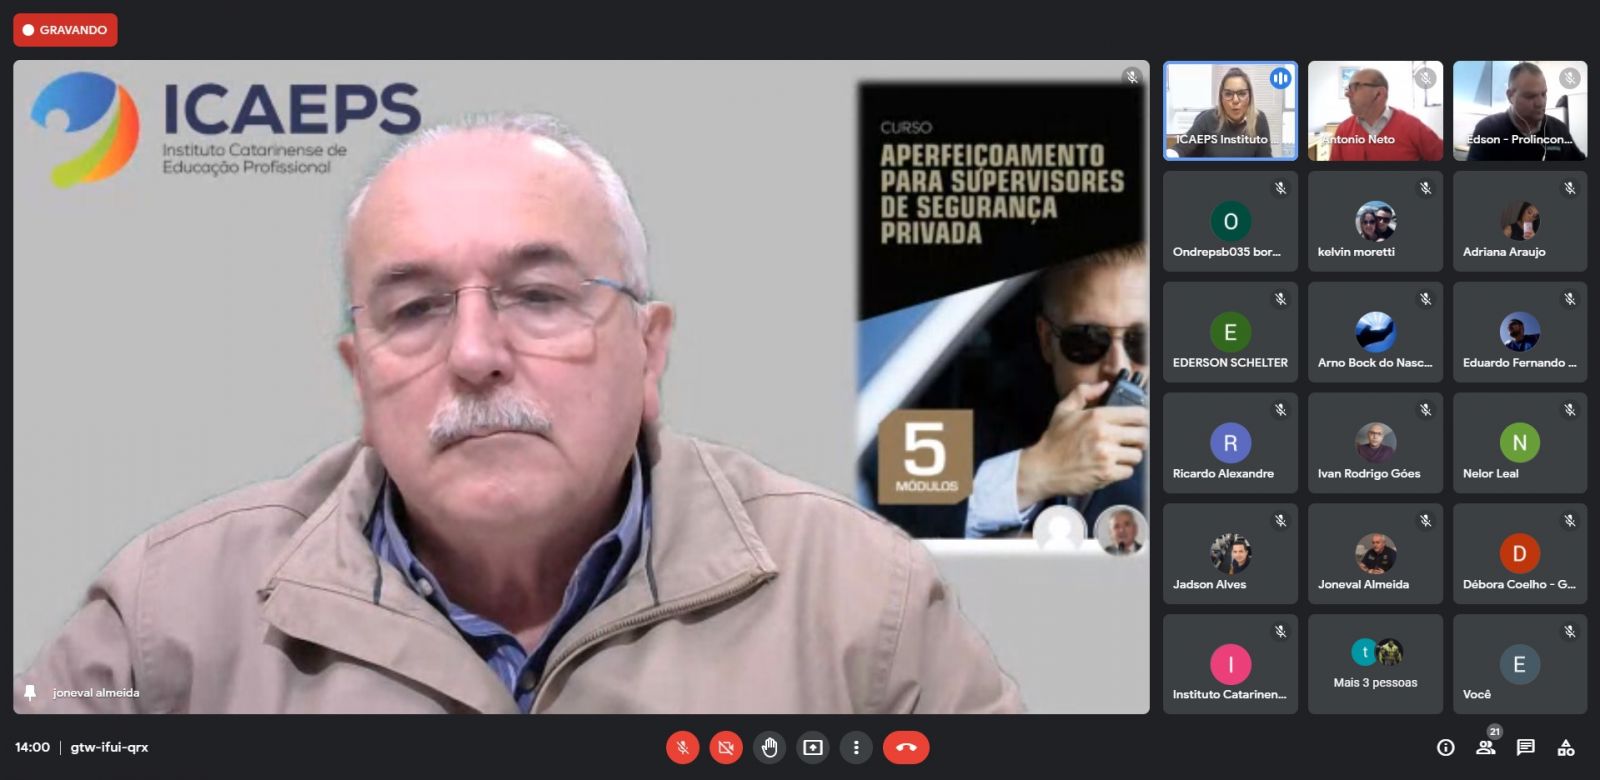Viewport: 1600px width, 780px height.
Task: Click Débora Coelho avatar D
Action: tap(1520, 554)
